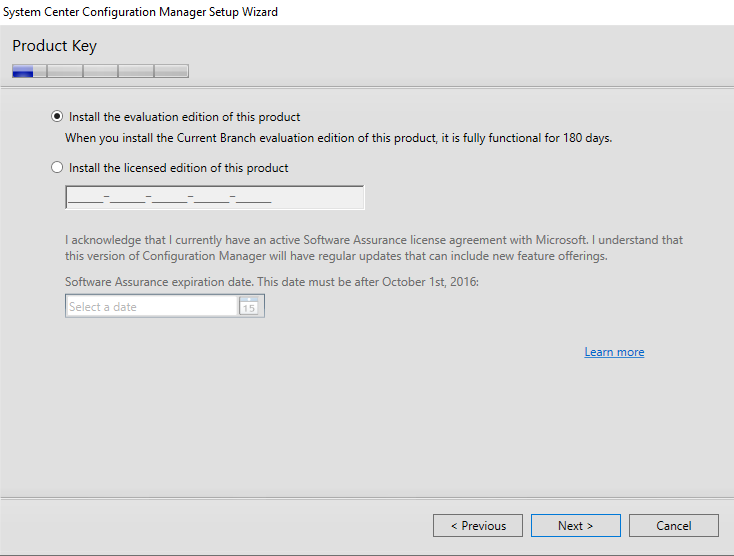The height and width of the screenshot is (556, 734).
Task: Click the Software Assurance acknowledgement text
Action: tap(374, 248)
